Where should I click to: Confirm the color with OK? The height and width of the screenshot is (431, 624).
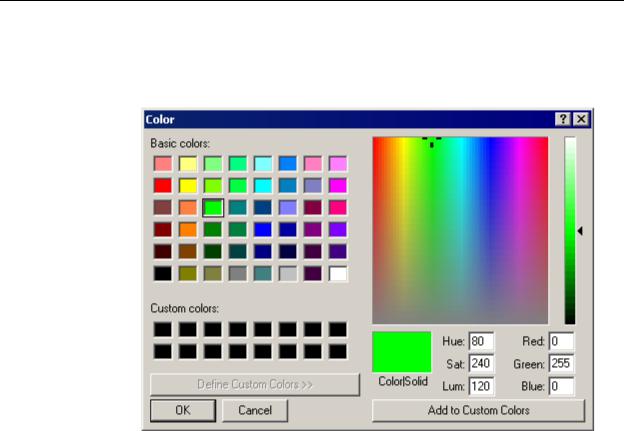pyautogui.click(x=183, y=410)
